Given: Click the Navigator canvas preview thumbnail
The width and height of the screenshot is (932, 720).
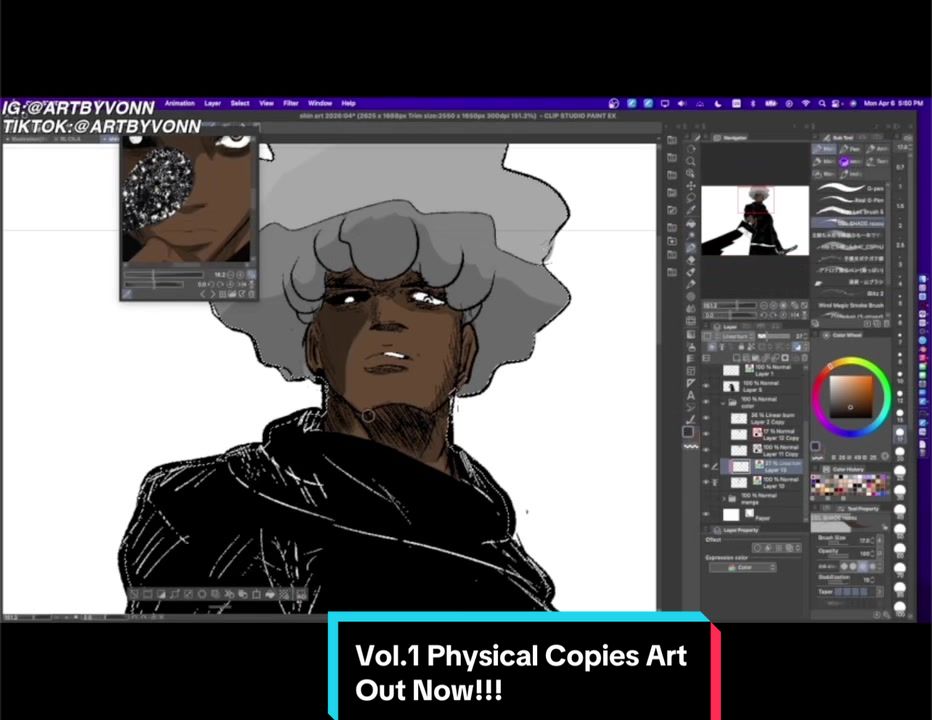Looking at the screenshot, I should click(755, 220).
